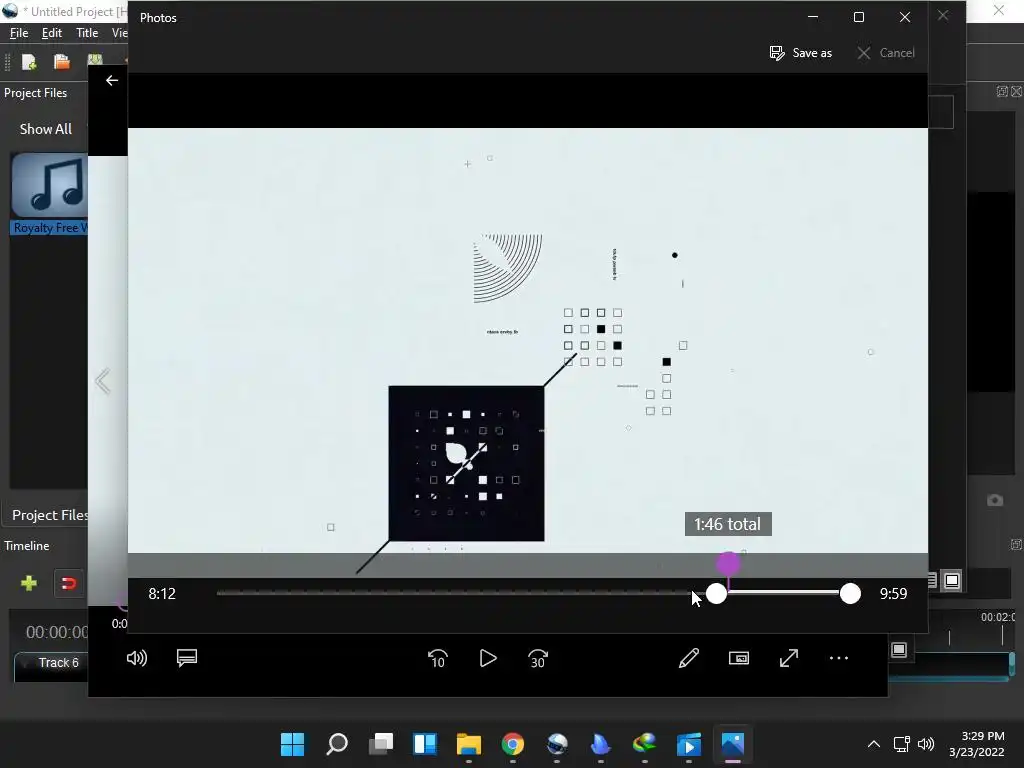Screen dimensions: 1024x768
Task: Skip back 10 seconds
Action: pos(438,658)
